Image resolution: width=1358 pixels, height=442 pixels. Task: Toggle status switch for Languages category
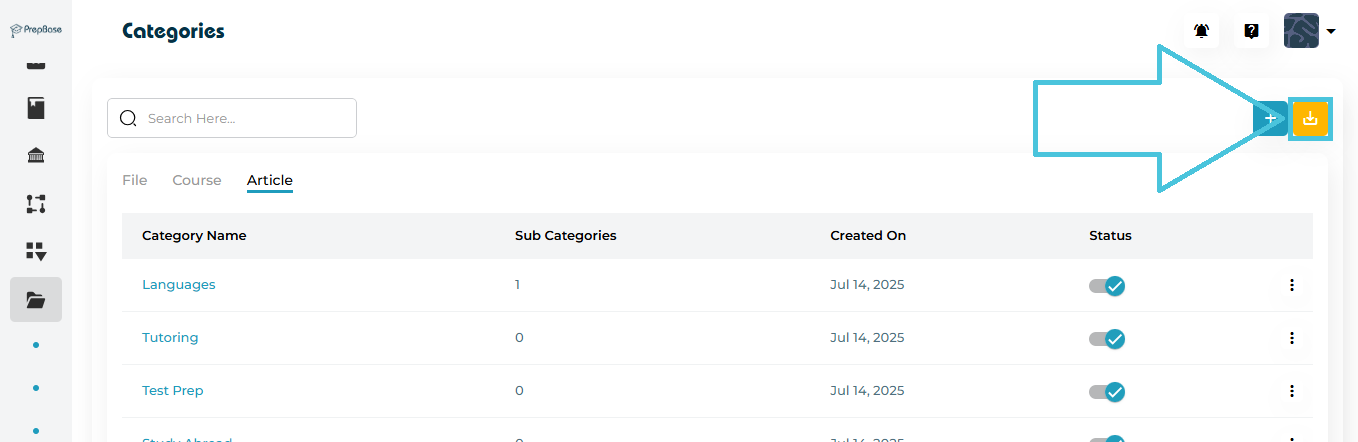point(1107,285)
